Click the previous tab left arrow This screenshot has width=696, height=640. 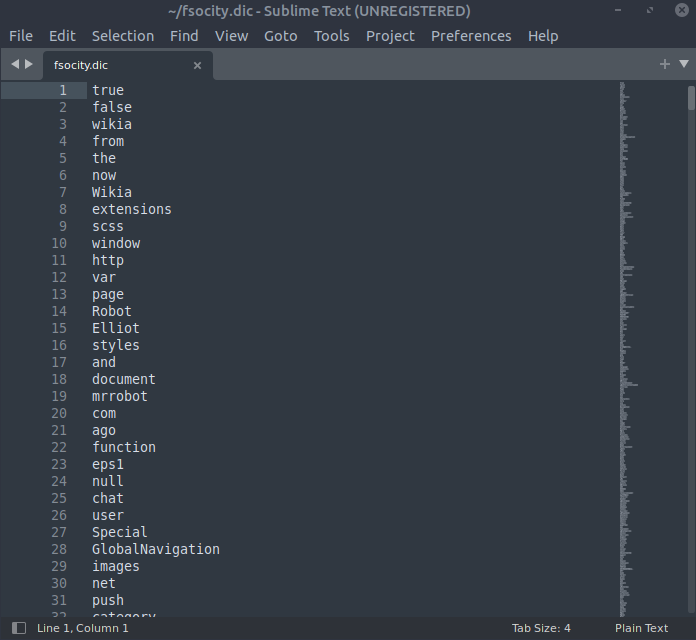pos(15,64)
